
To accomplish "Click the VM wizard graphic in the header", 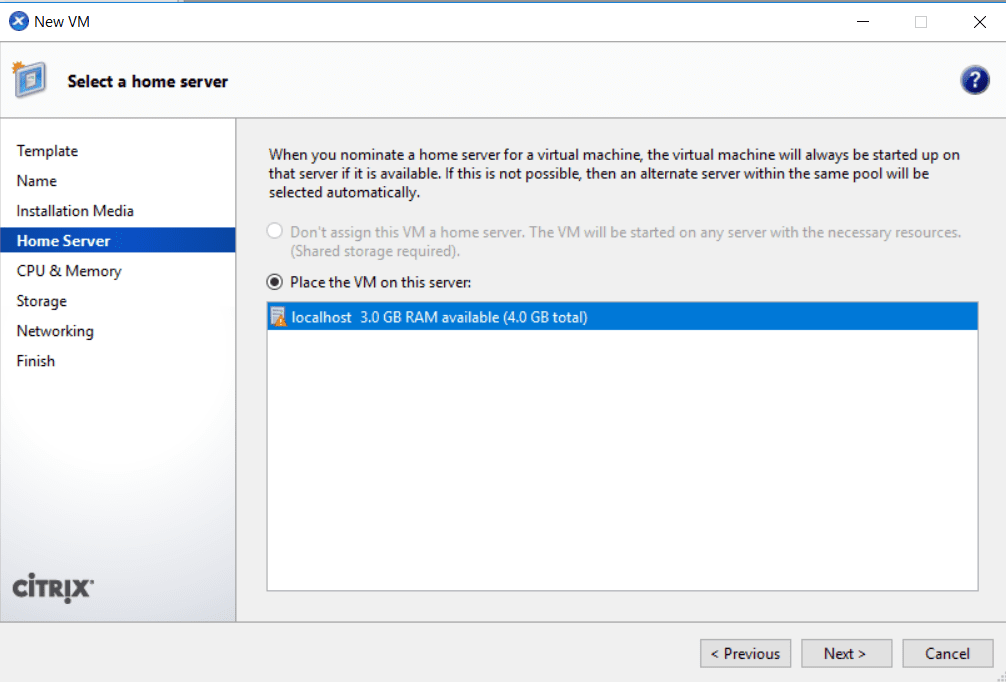I will pos(30,79).
